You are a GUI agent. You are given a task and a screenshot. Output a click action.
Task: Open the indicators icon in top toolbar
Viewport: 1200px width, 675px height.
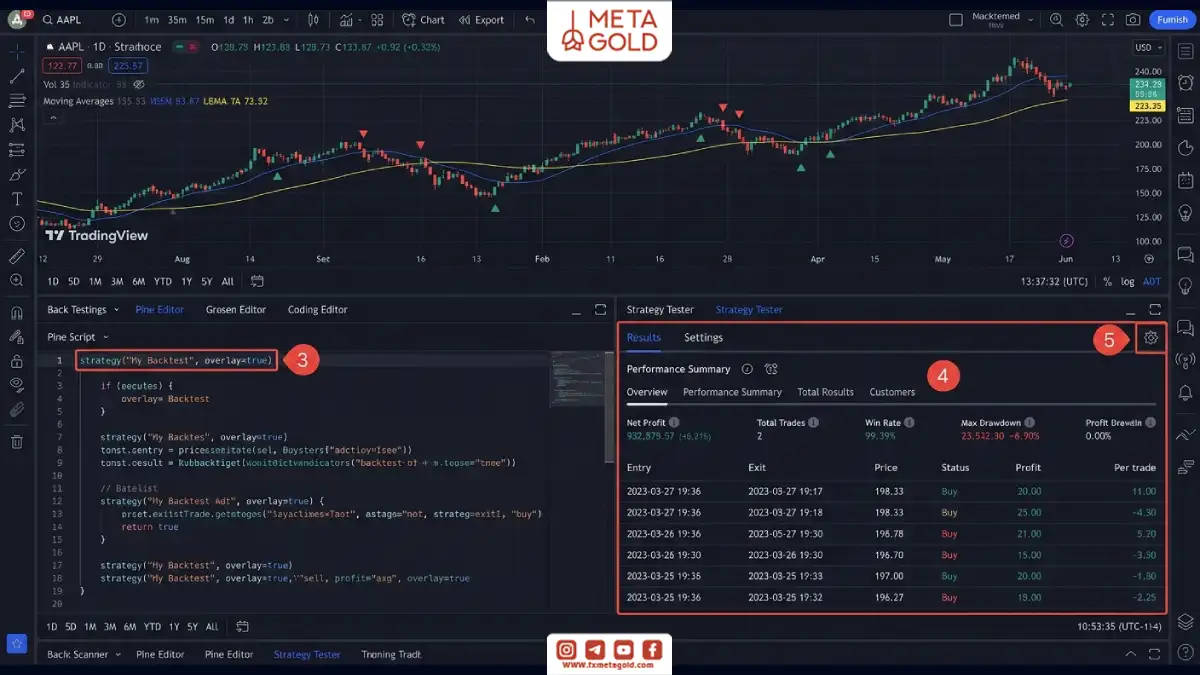click(346, 19)
